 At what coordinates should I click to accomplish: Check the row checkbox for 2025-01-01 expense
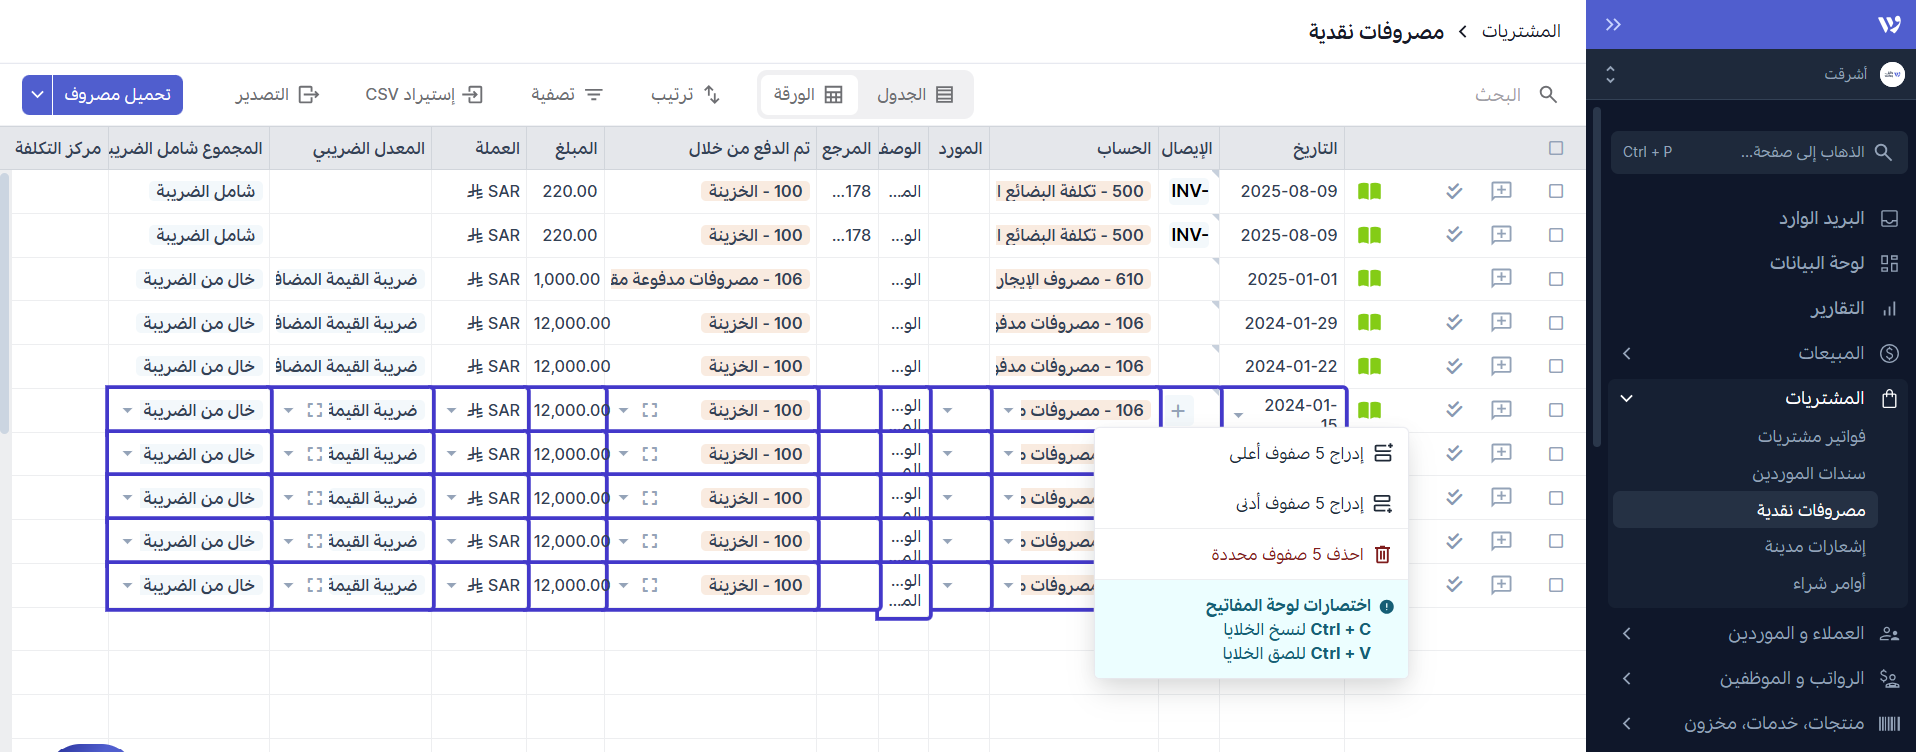[x=1556, y=279]
